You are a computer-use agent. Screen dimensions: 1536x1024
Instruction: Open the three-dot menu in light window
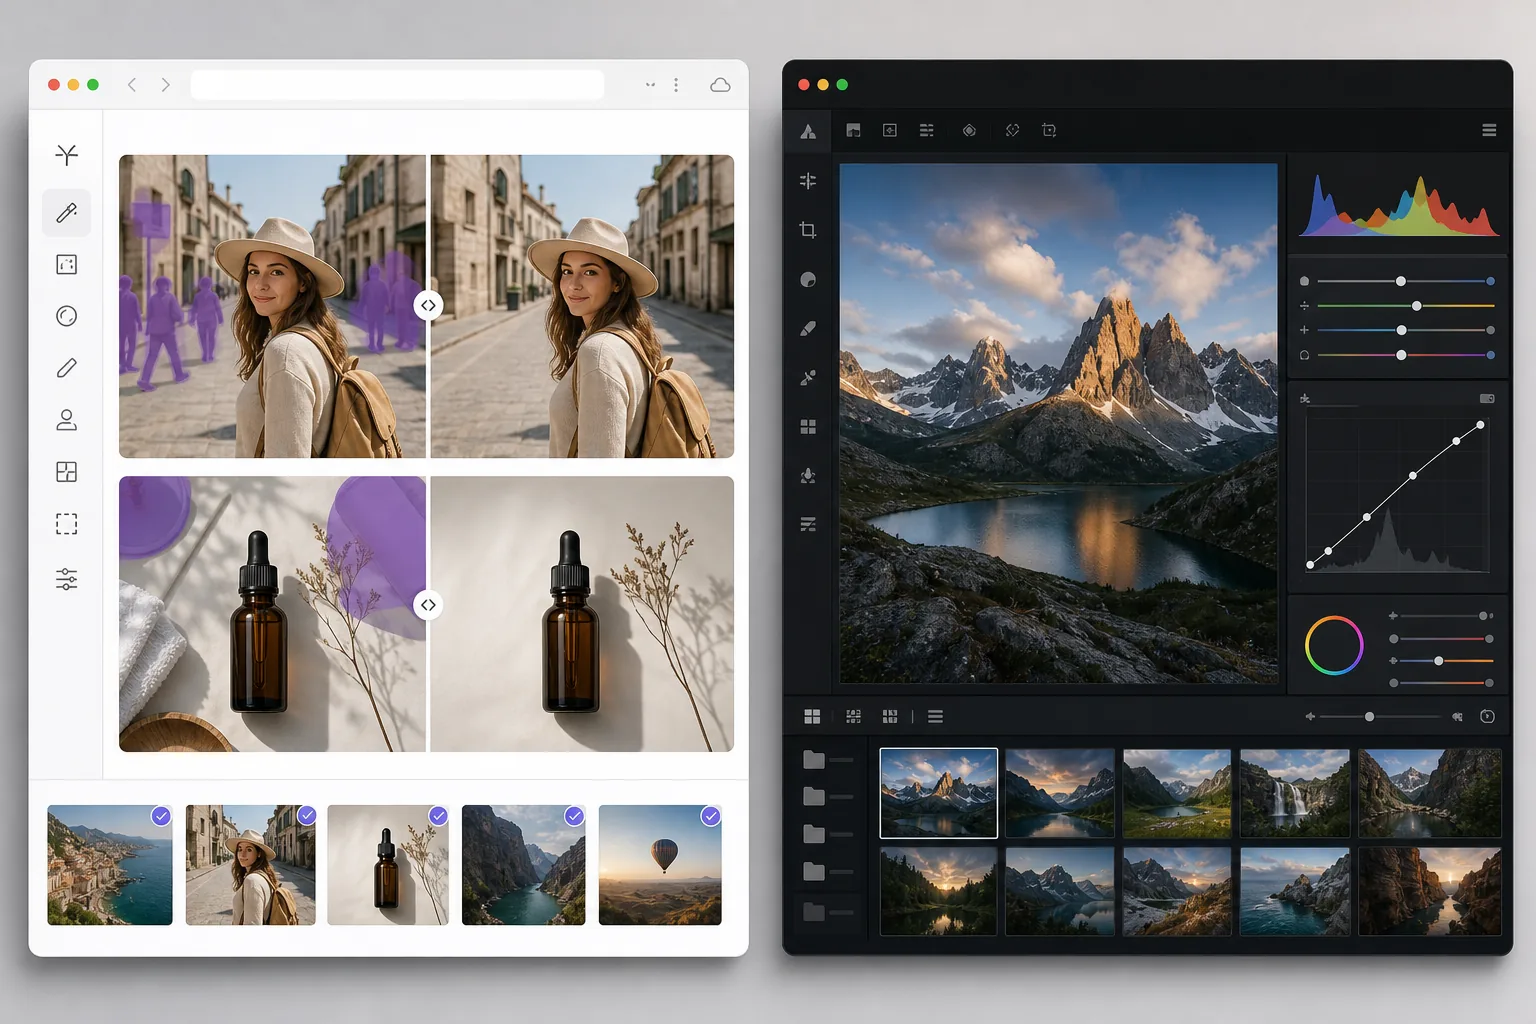tap(676, 85)
